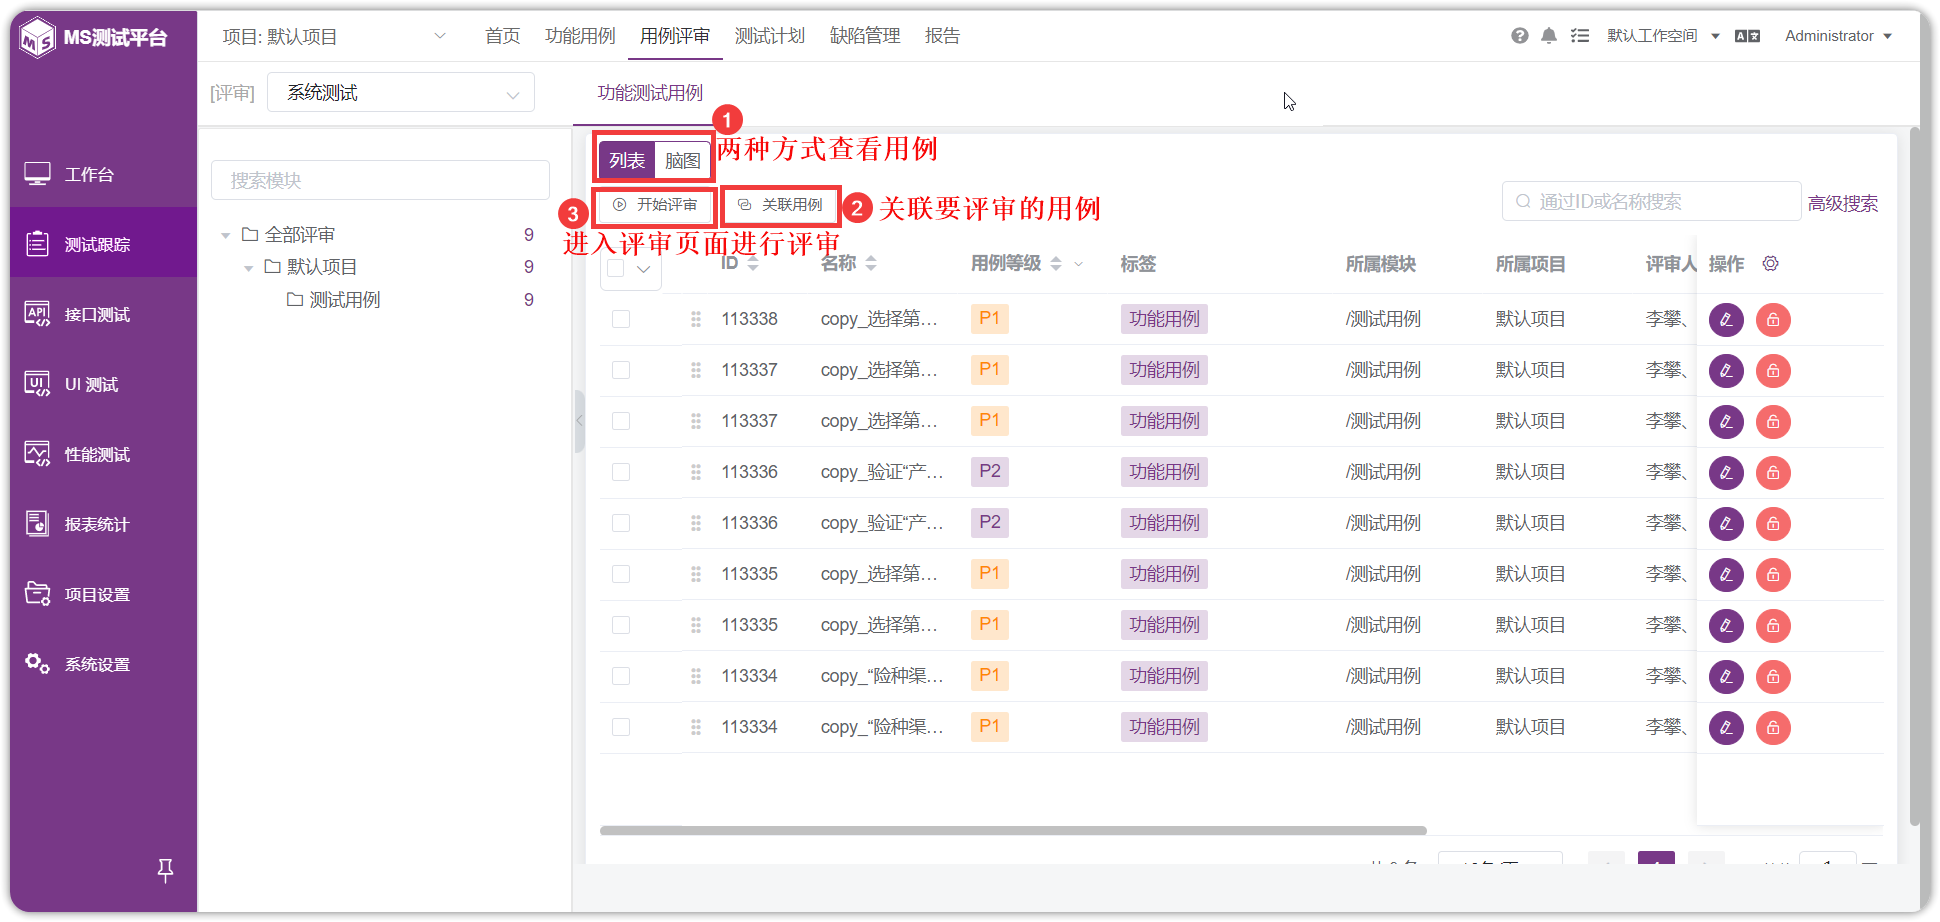
Task: Open the 测试计划 menu
Action: (770, 36)
